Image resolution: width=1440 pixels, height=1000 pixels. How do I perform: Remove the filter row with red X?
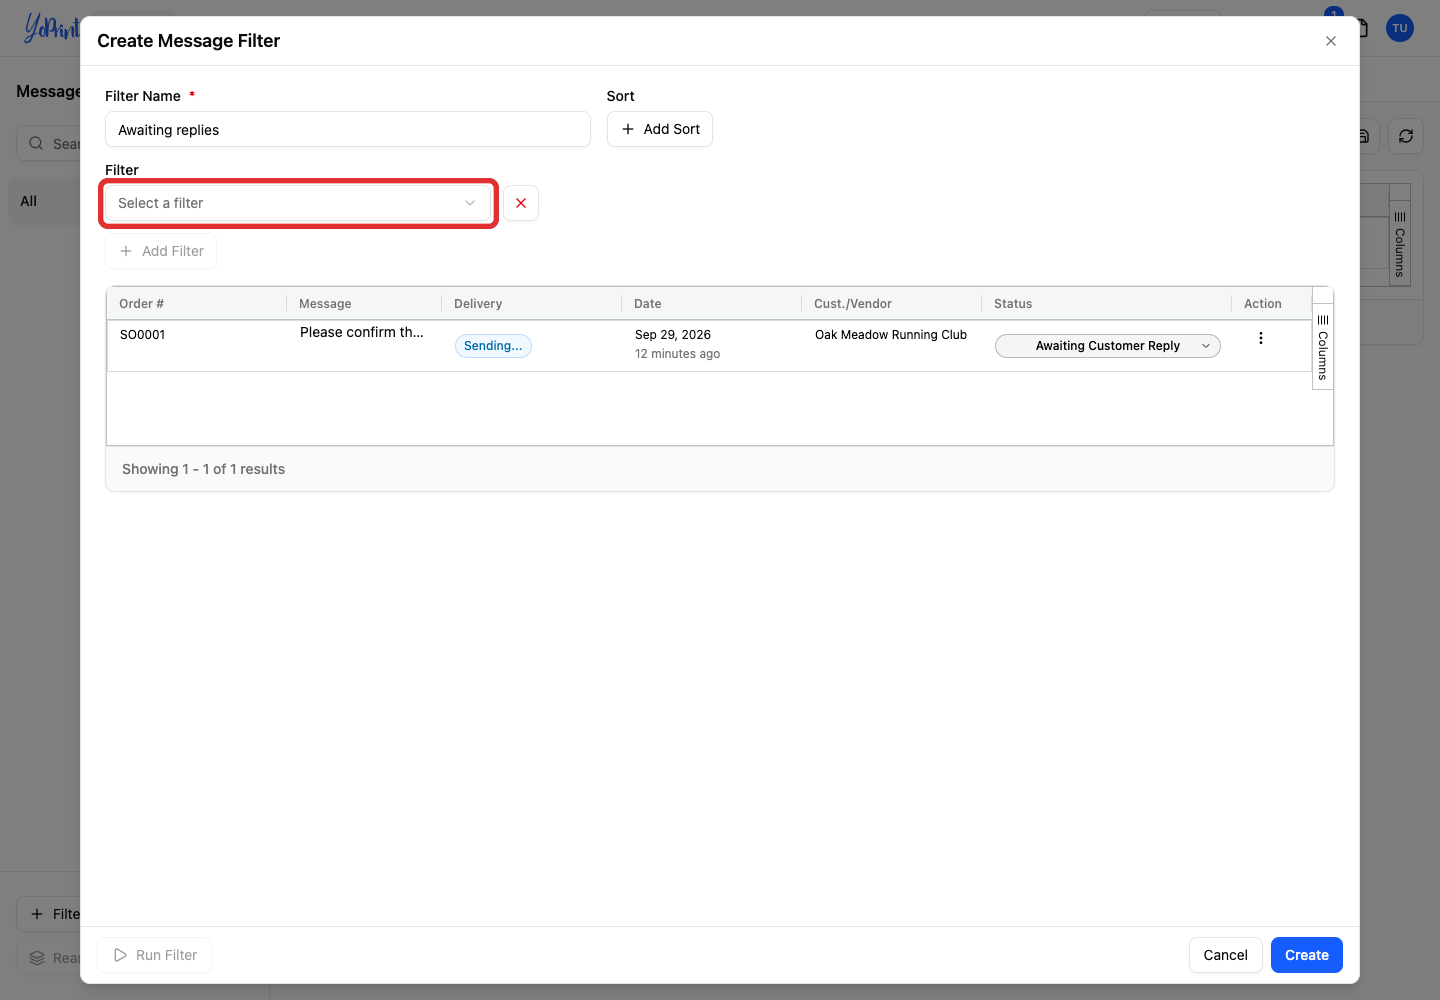[x=521, y=203]
